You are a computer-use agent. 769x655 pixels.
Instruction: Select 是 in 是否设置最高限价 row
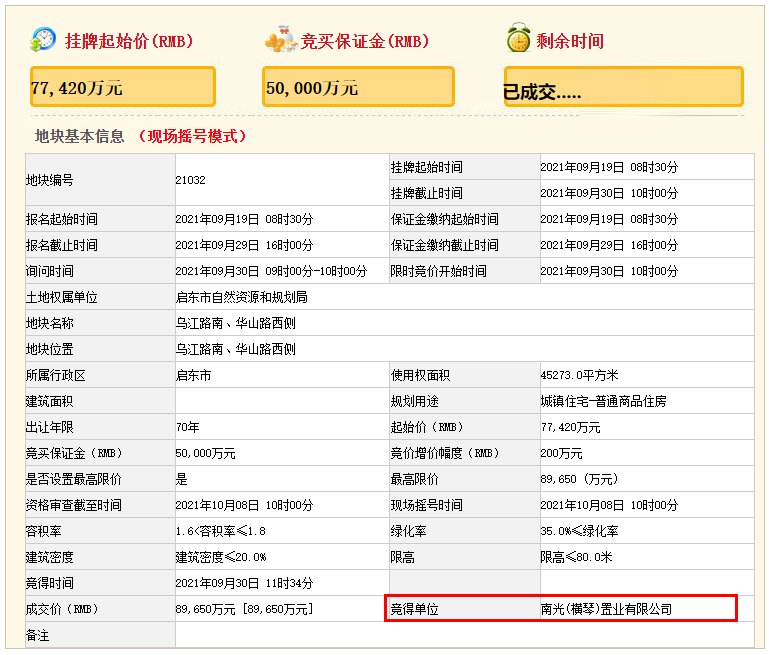click(181, 479)
